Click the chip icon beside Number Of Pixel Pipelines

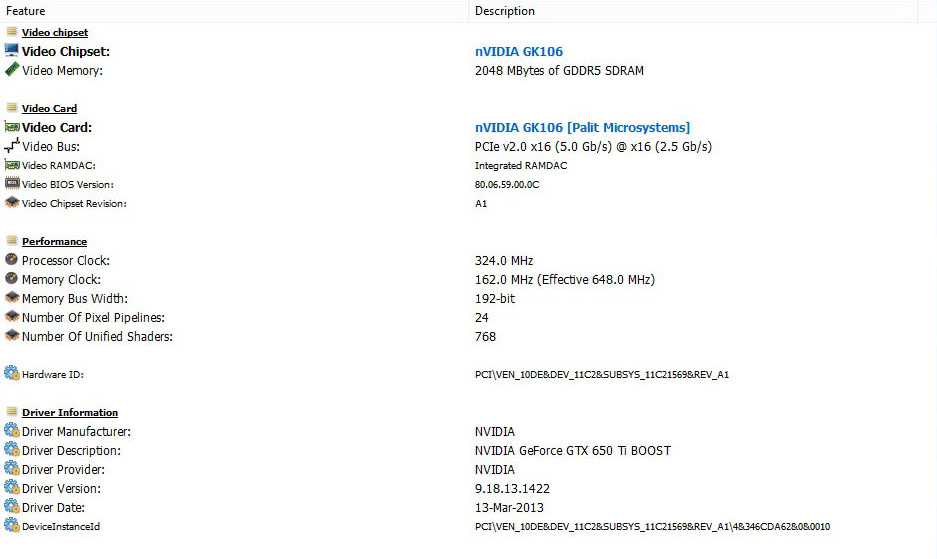click(x=12, y=316)
